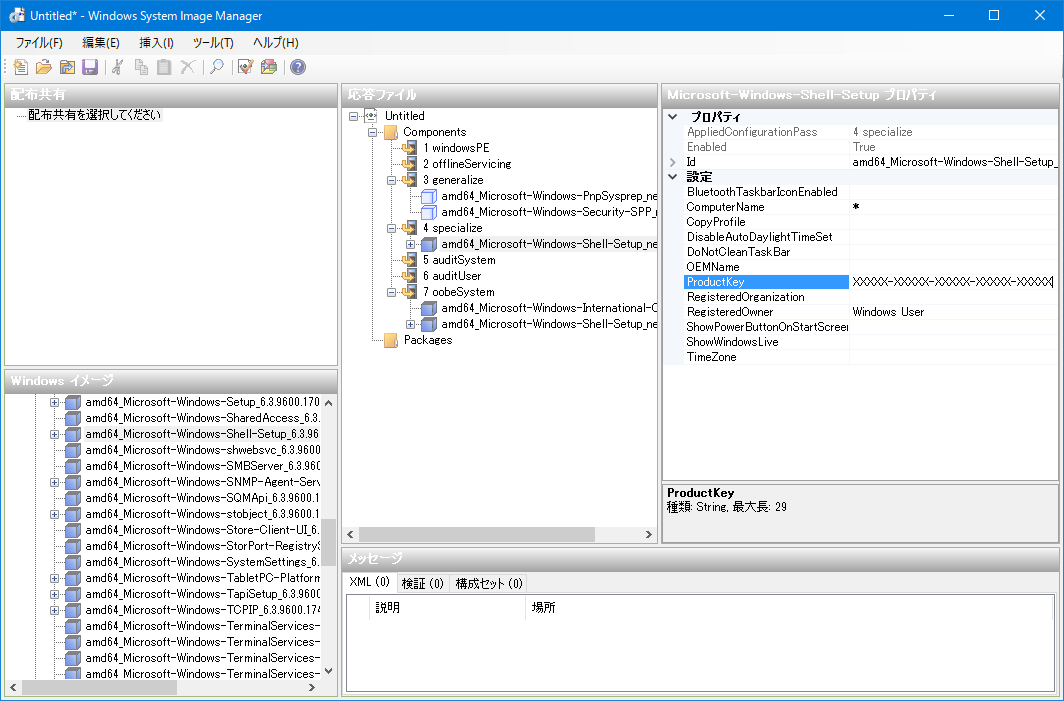The width and height of the screenshot is (1064, 701).
Task: Collapse the 3 generalize pass
Action: (392, 181)
